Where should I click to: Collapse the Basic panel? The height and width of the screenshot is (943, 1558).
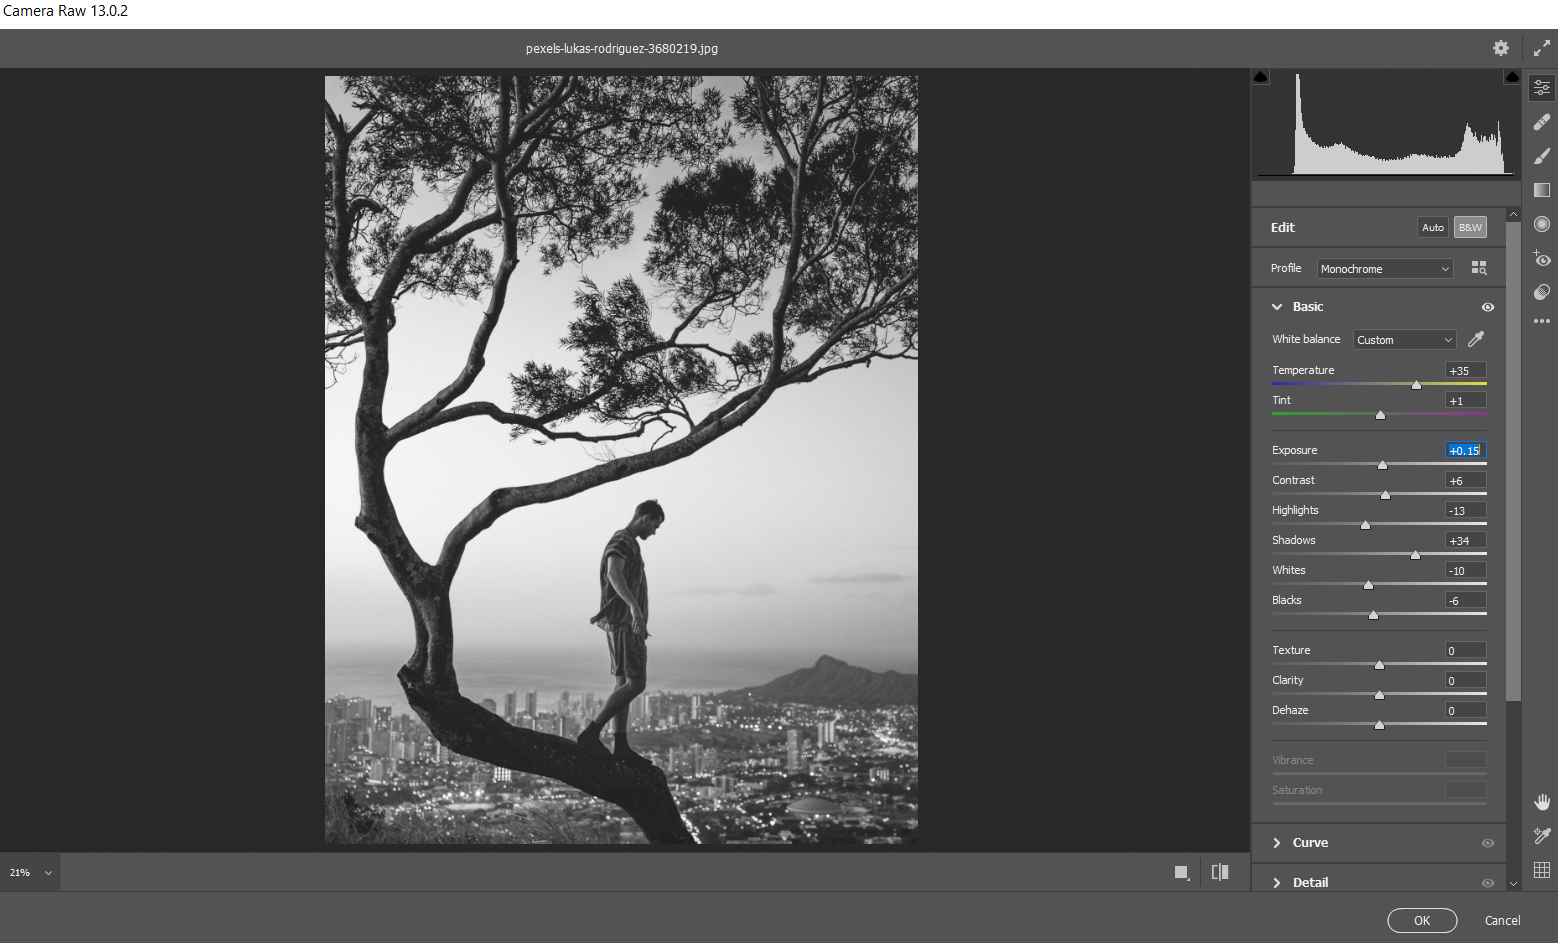coord(1277,306)
